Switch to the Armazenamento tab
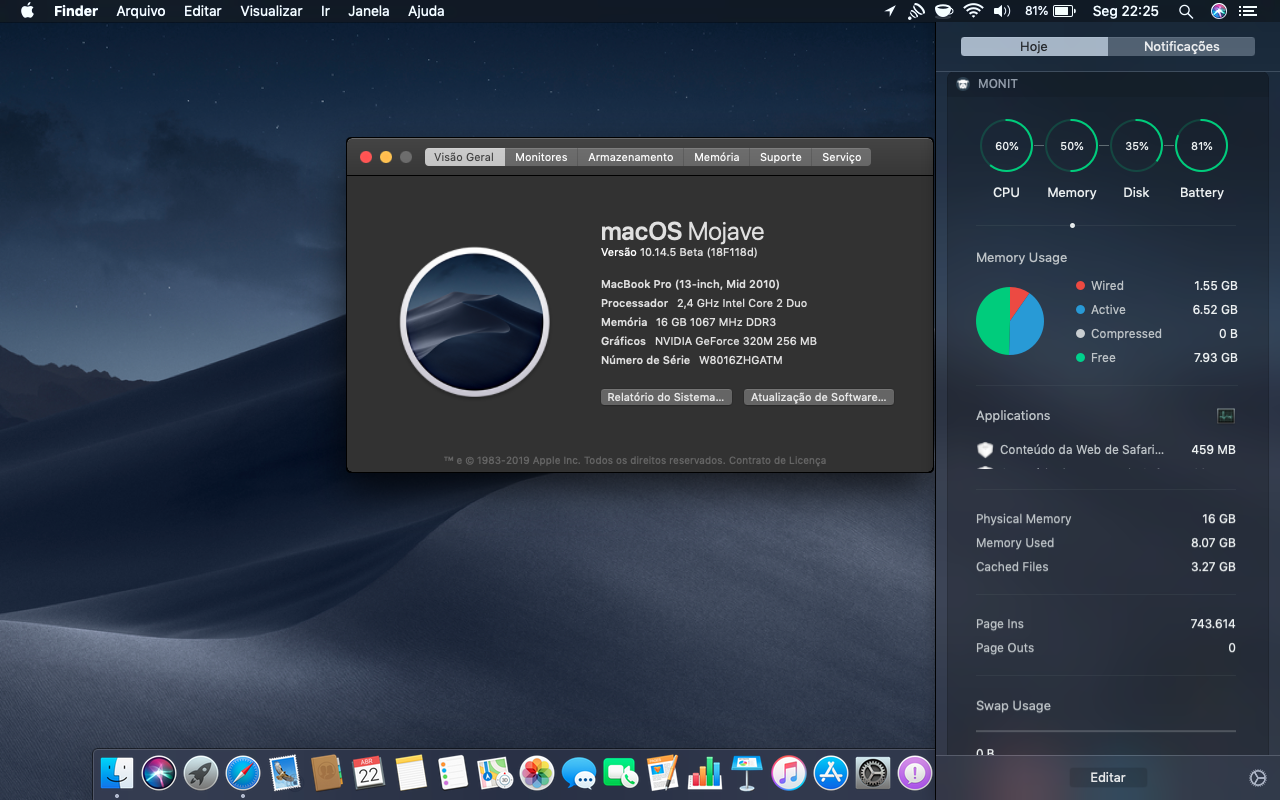 (630, 157)
